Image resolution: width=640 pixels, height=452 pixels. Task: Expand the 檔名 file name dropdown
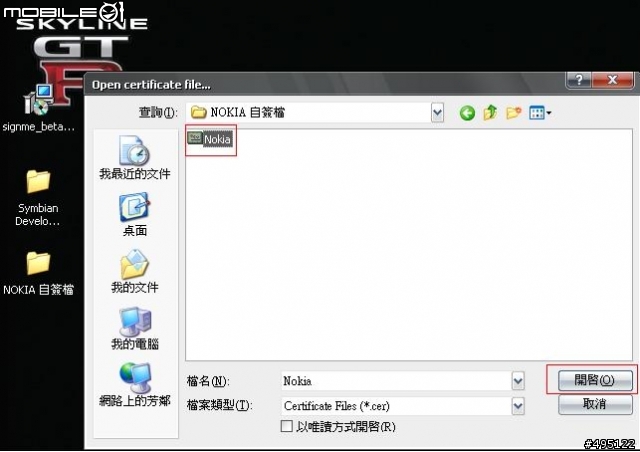(x=518, y=381)
